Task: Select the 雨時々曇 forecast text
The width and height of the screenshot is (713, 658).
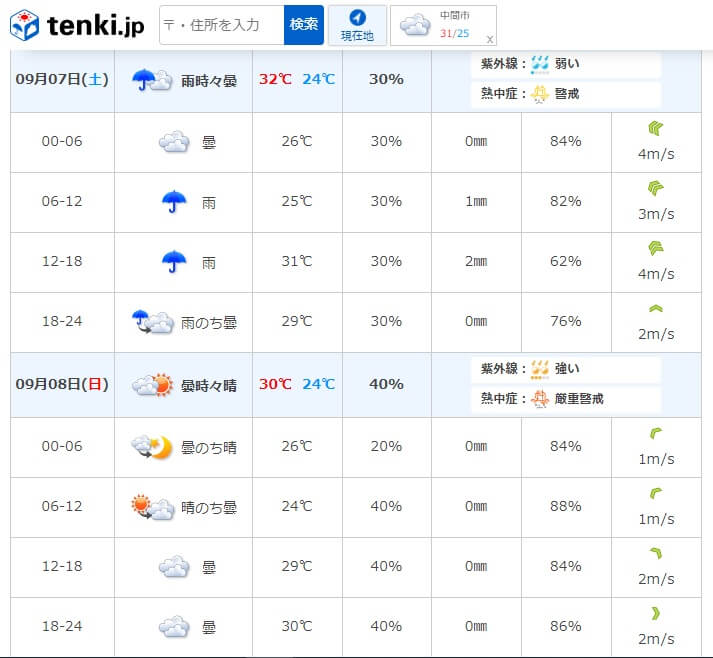Action: (x=209, y=81)
